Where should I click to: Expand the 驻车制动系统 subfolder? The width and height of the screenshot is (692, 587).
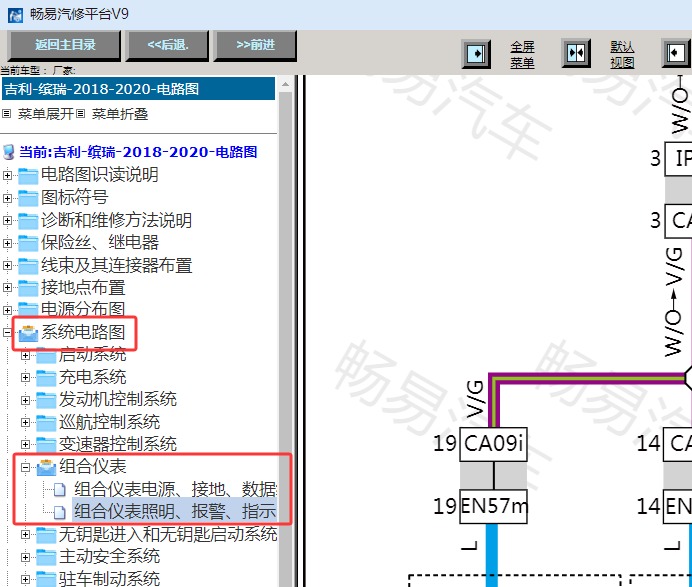(x=26, y=579)
